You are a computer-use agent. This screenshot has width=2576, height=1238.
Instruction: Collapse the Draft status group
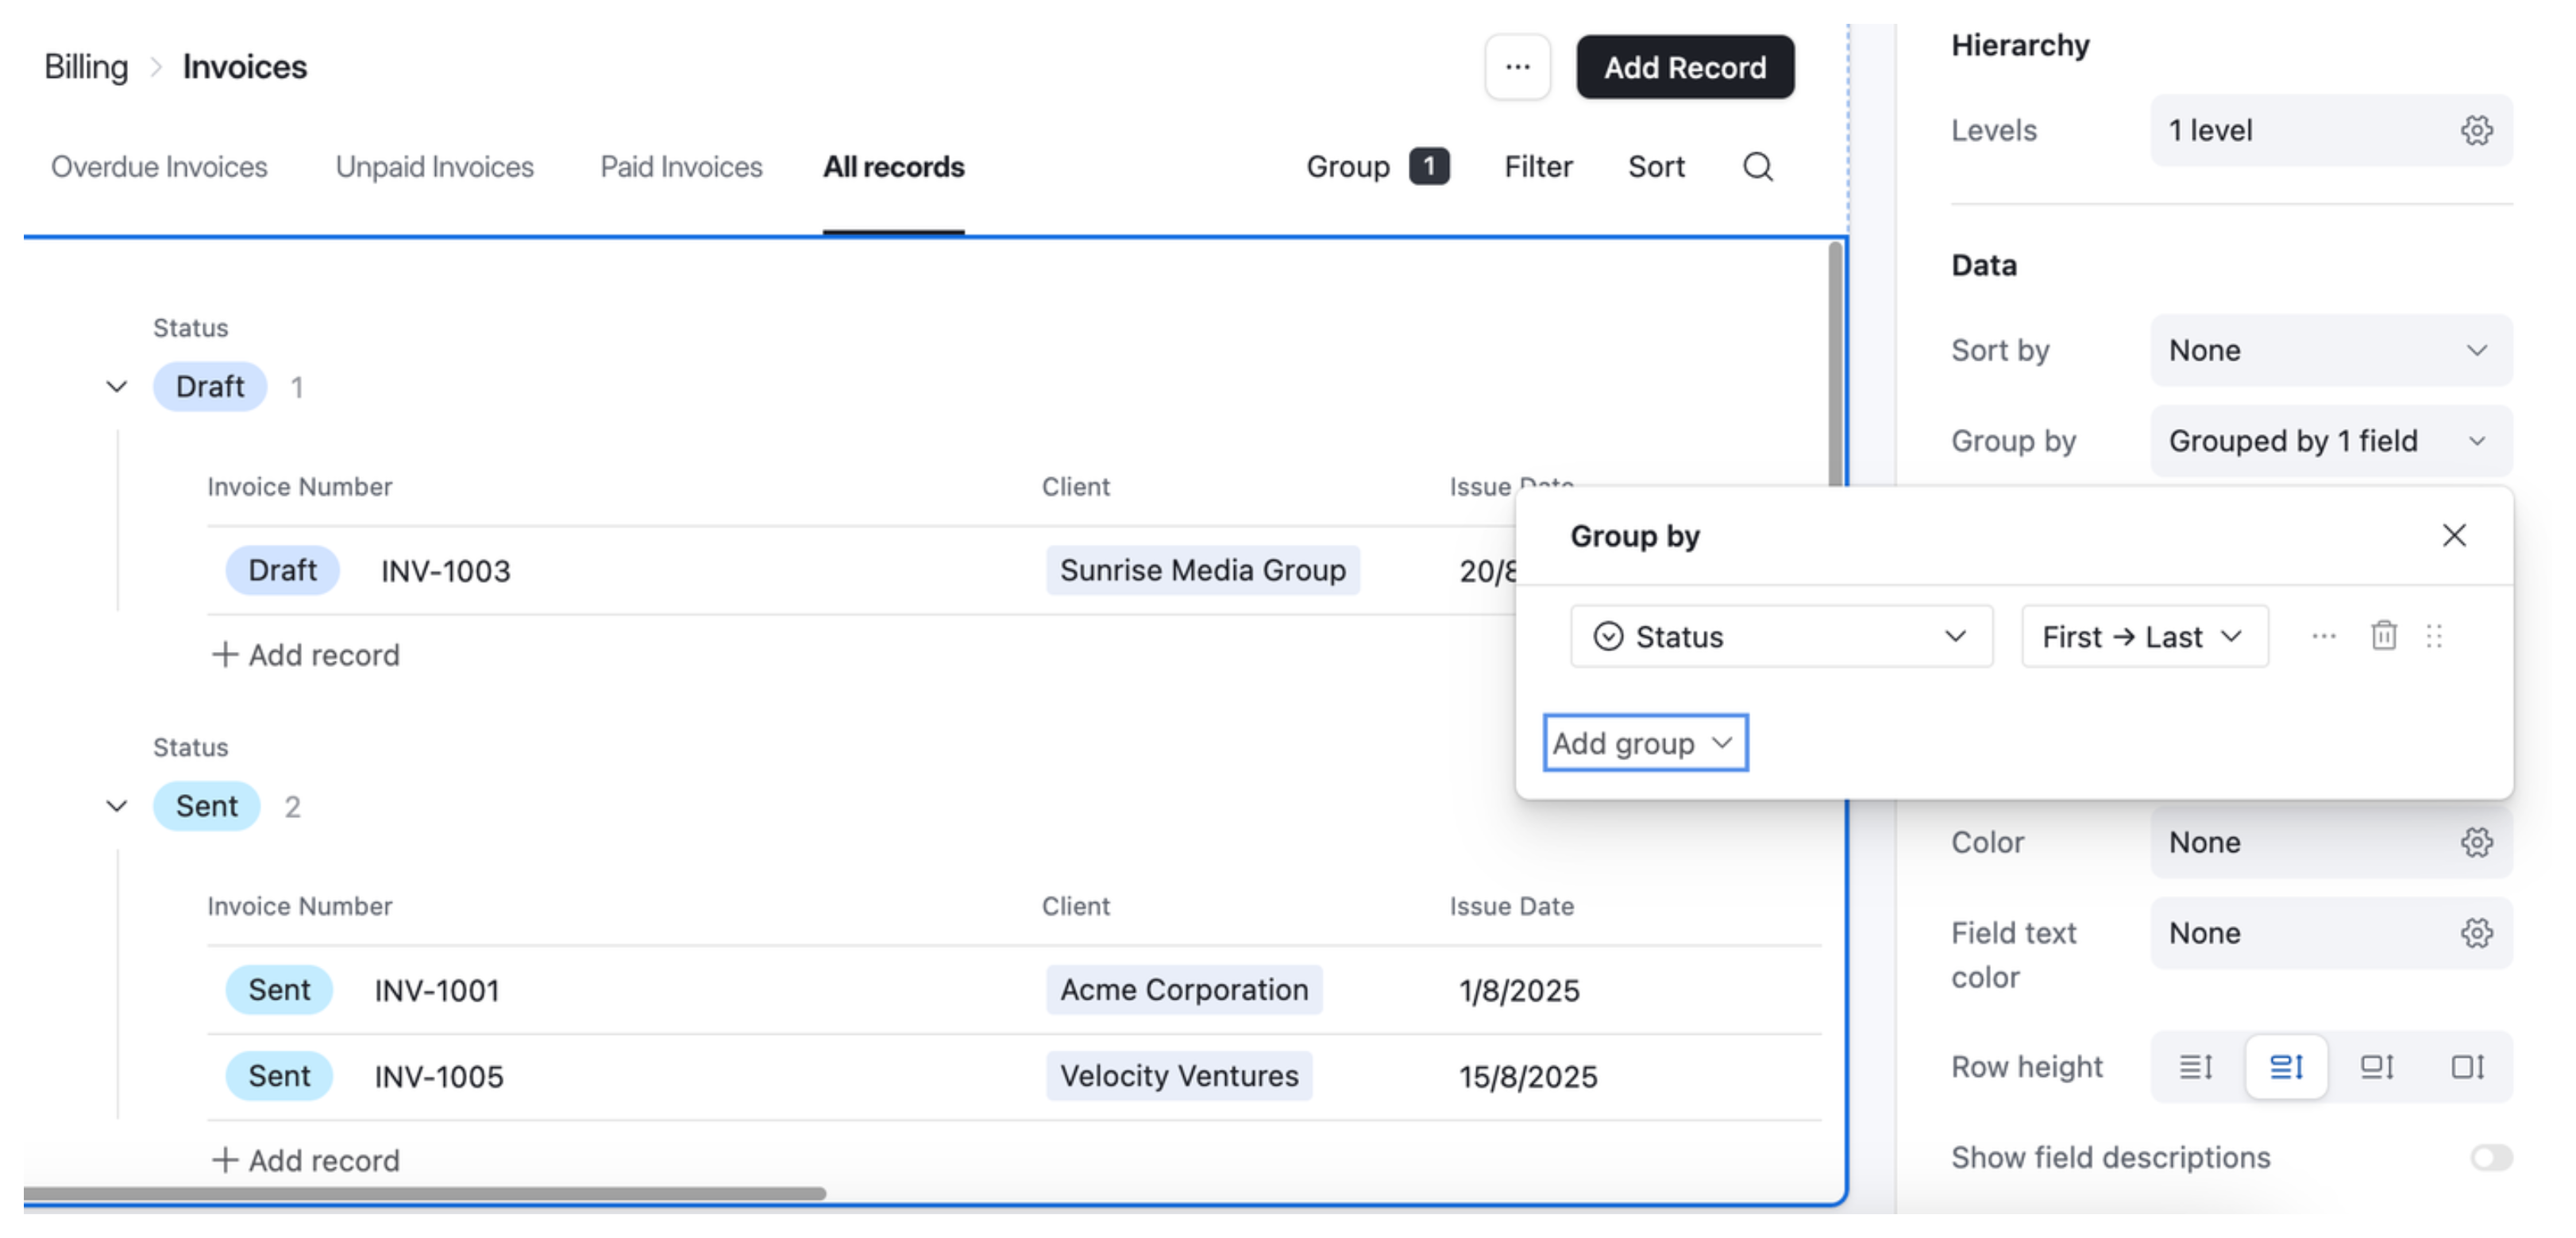pyautogui.click(x=117, y=386)
